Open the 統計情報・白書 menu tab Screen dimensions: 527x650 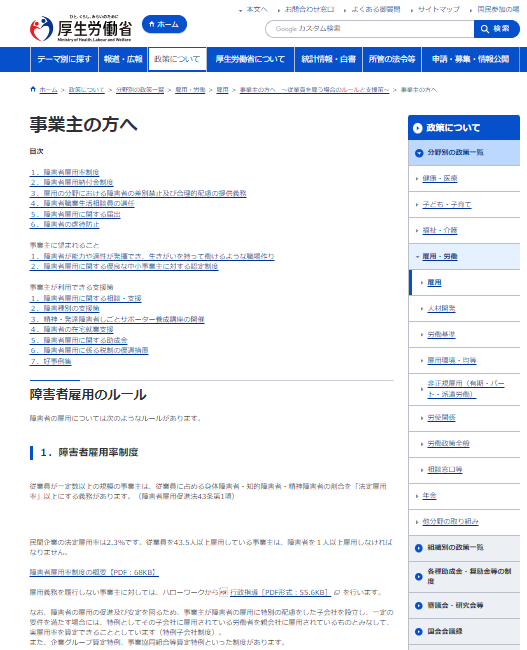[x=328, y=59]
